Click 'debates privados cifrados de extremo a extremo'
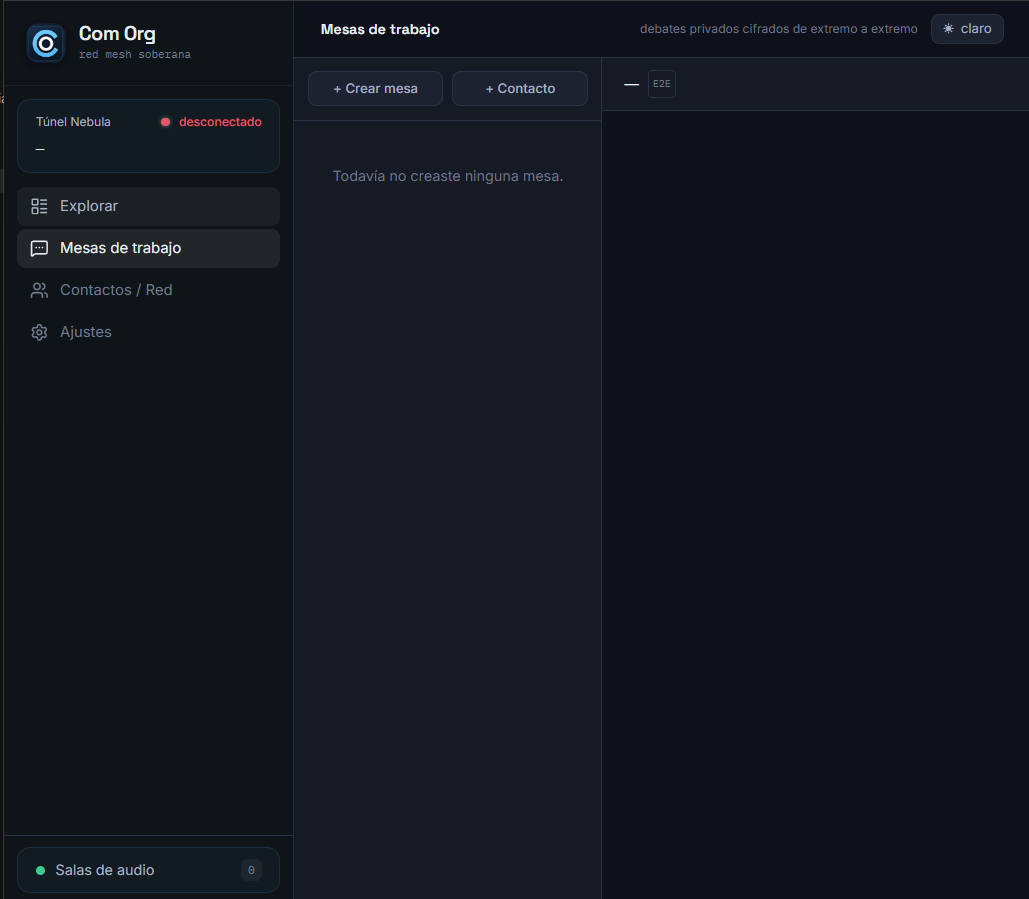Image resolution: width=1029 pixels, height=899 pixels. point(778,29)
